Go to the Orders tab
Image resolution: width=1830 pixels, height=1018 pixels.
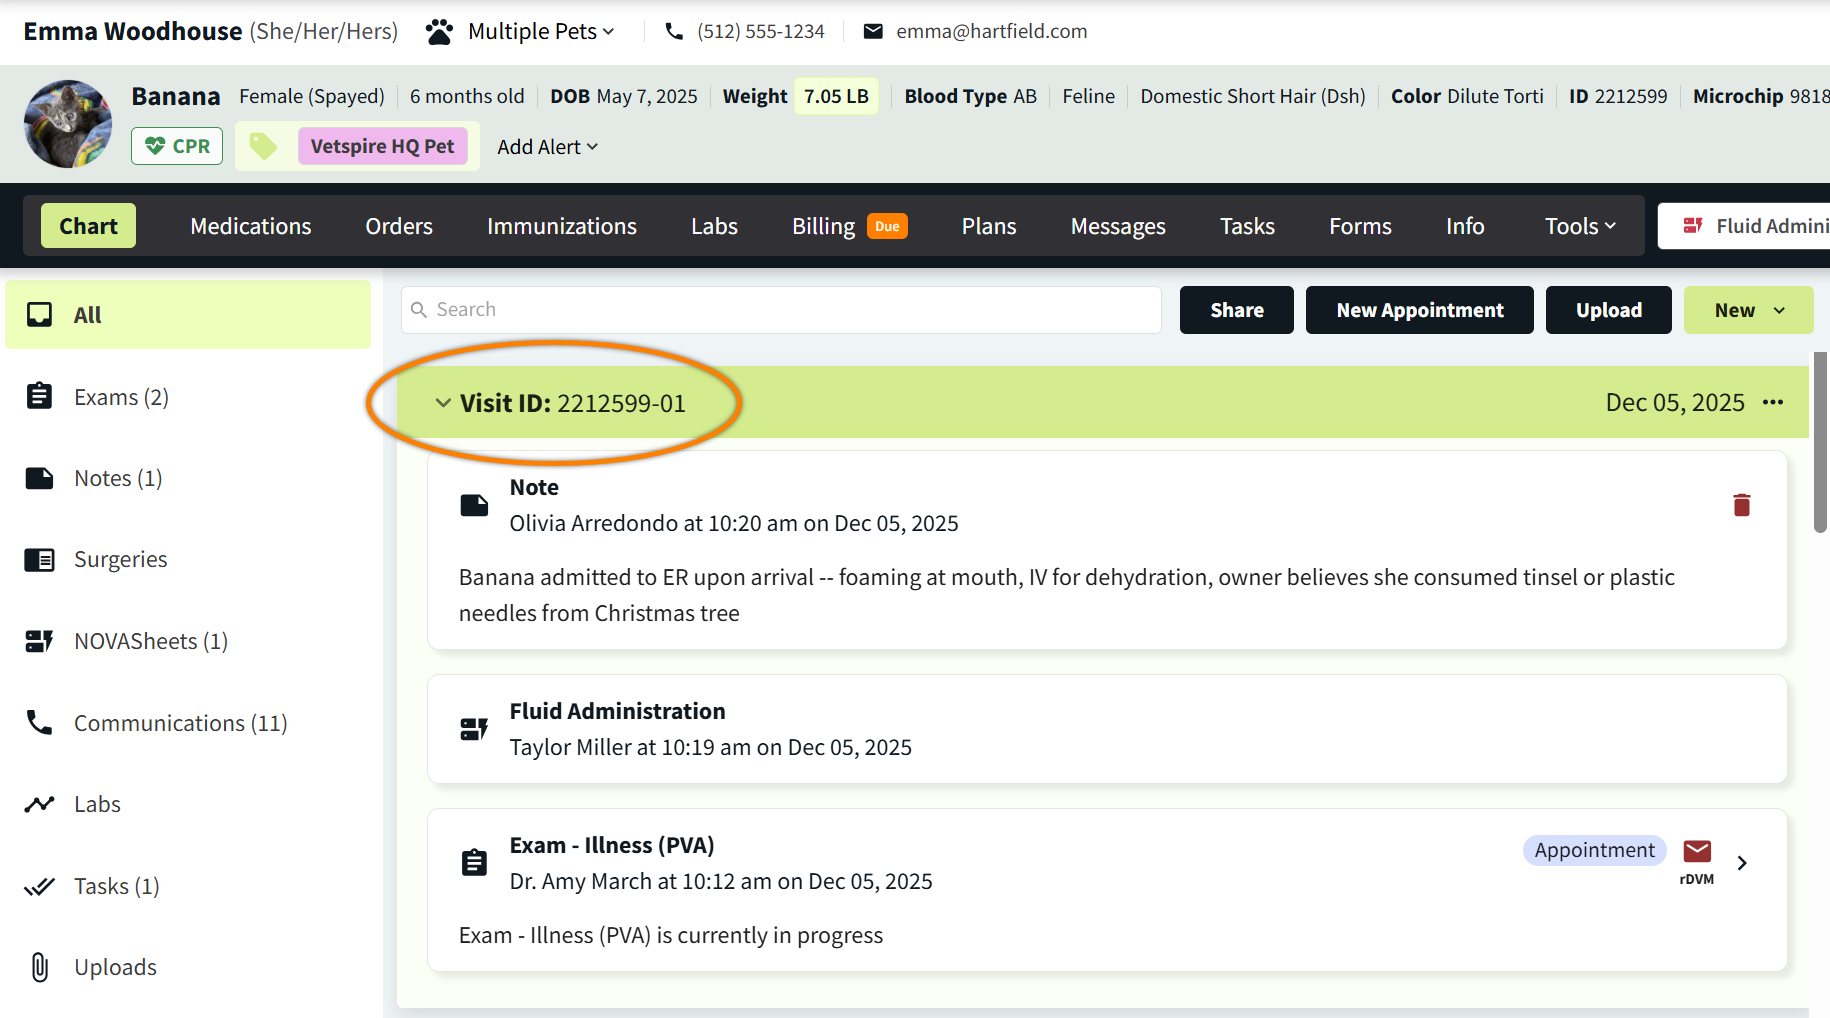[399, 226]
